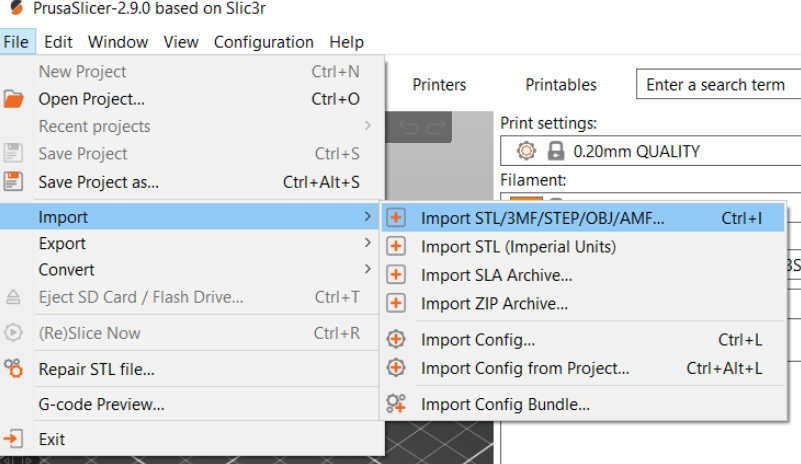801x464 pixels.
Task: Open the Help menu
Action: (x=346, y=42)
